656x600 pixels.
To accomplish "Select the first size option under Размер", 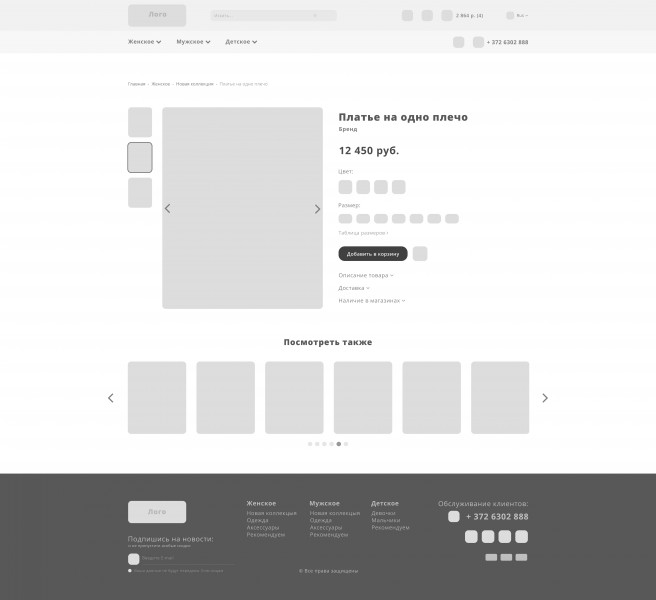I will click(x=345, y=218).
